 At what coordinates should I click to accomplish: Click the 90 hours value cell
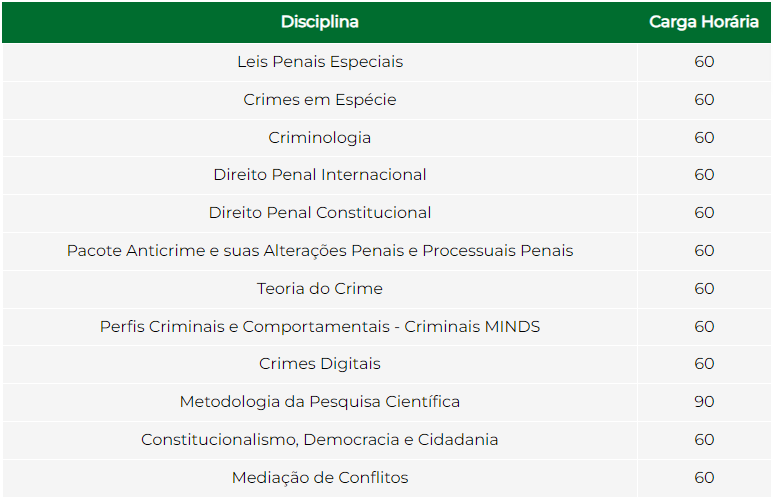coord(704,402)
